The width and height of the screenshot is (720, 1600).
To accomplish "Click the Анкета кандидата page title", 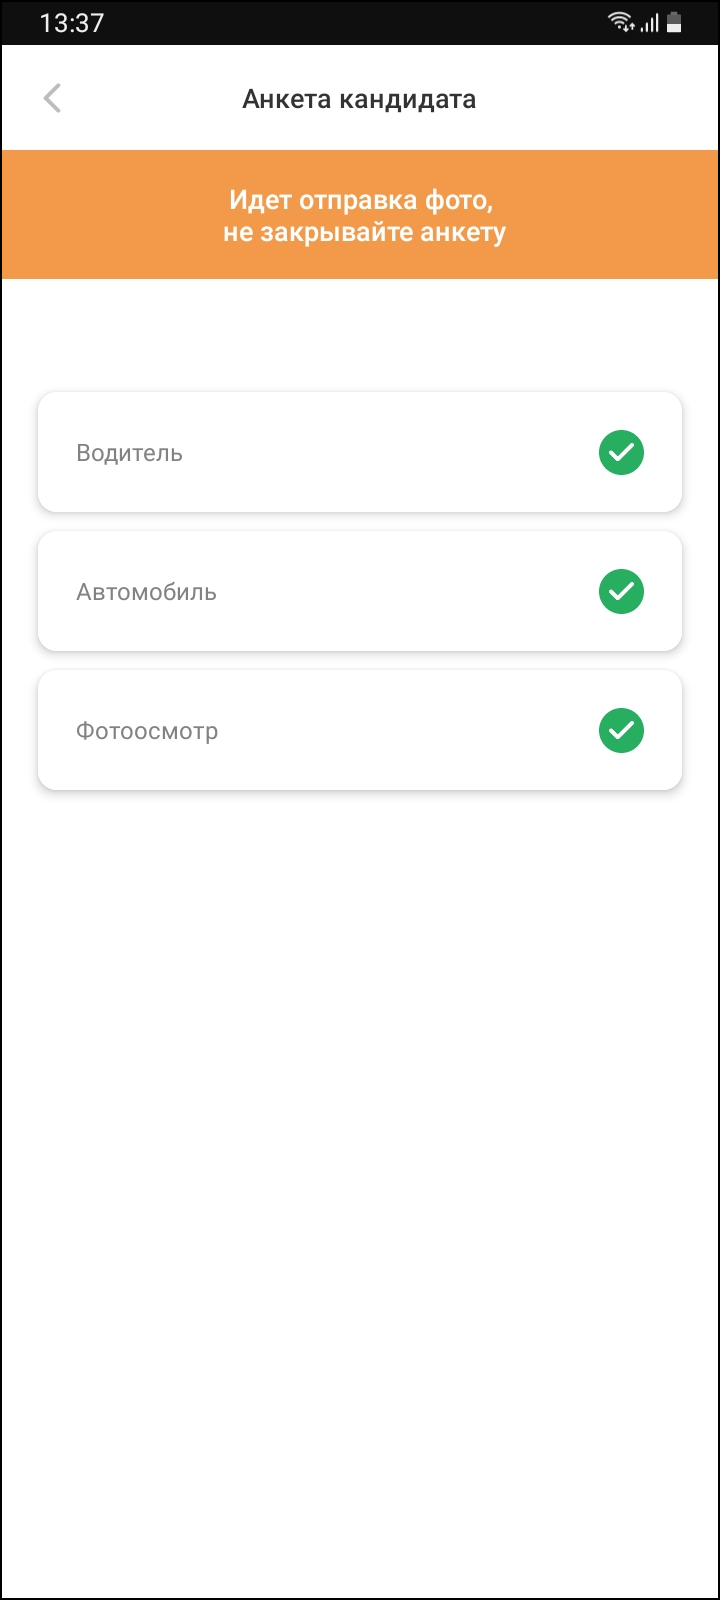I will [x=359, y=99].
